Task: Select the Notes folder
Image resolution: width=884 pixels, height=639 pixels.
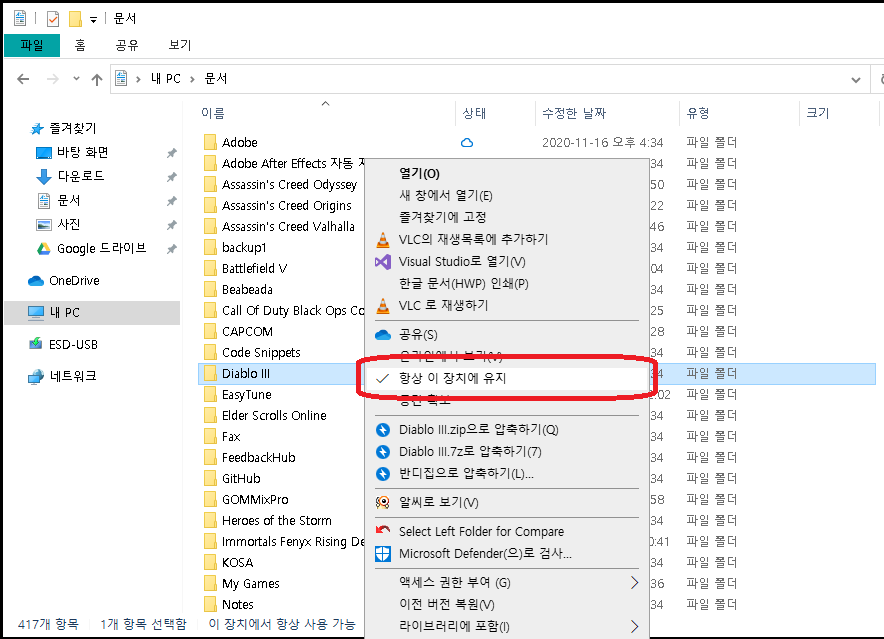Action: (237, 605)
